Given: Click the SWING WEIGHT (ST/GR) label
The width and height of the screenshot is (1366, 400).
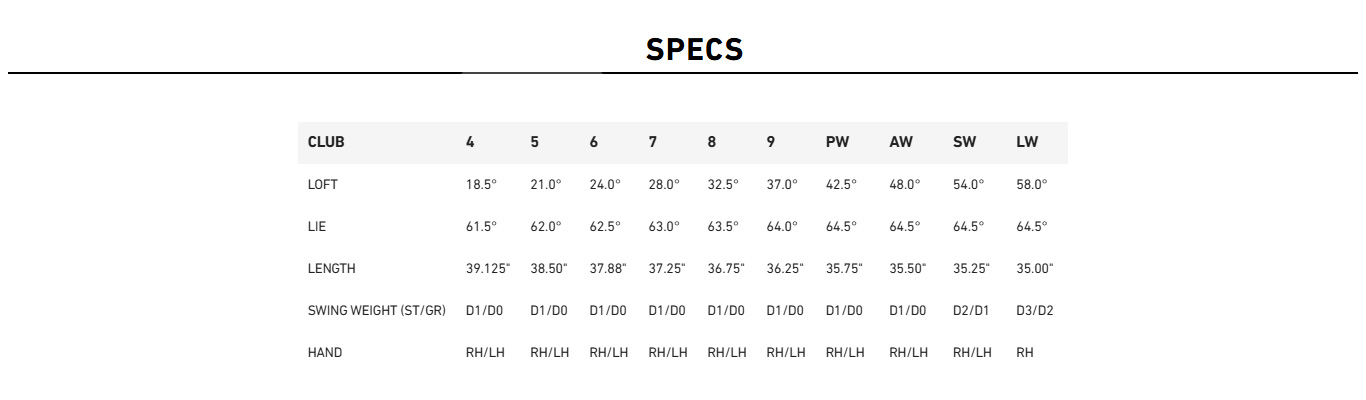Looking at the screenshot, I should click(x=376, y=311).
